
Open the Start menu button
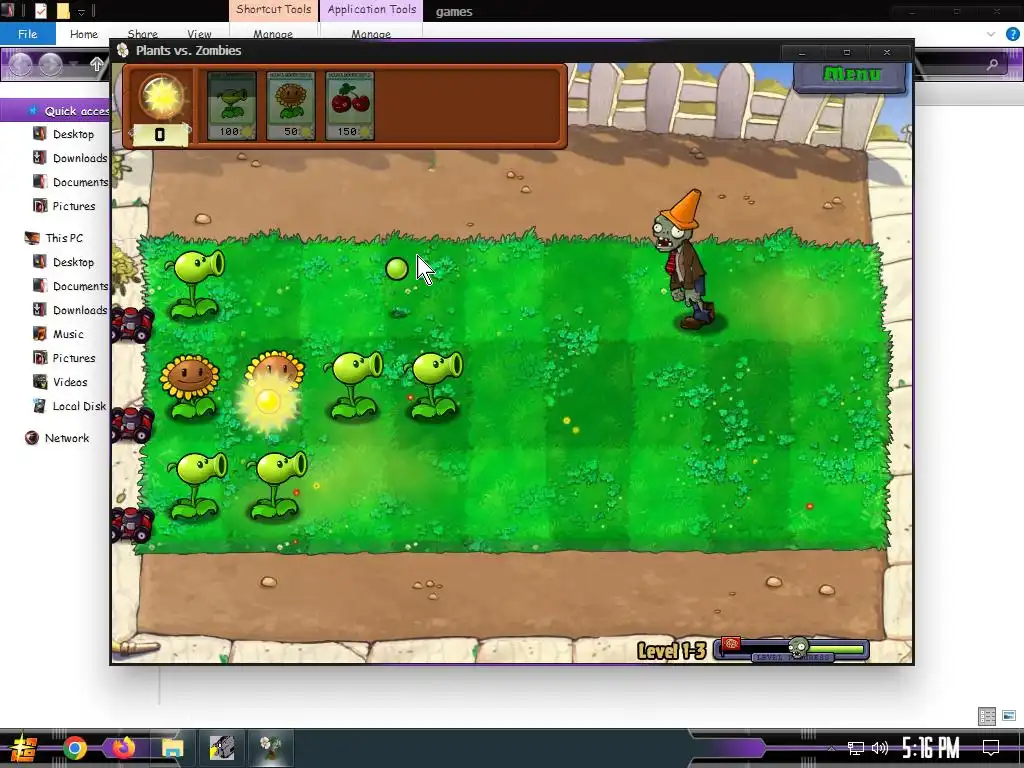pos(24,748)
